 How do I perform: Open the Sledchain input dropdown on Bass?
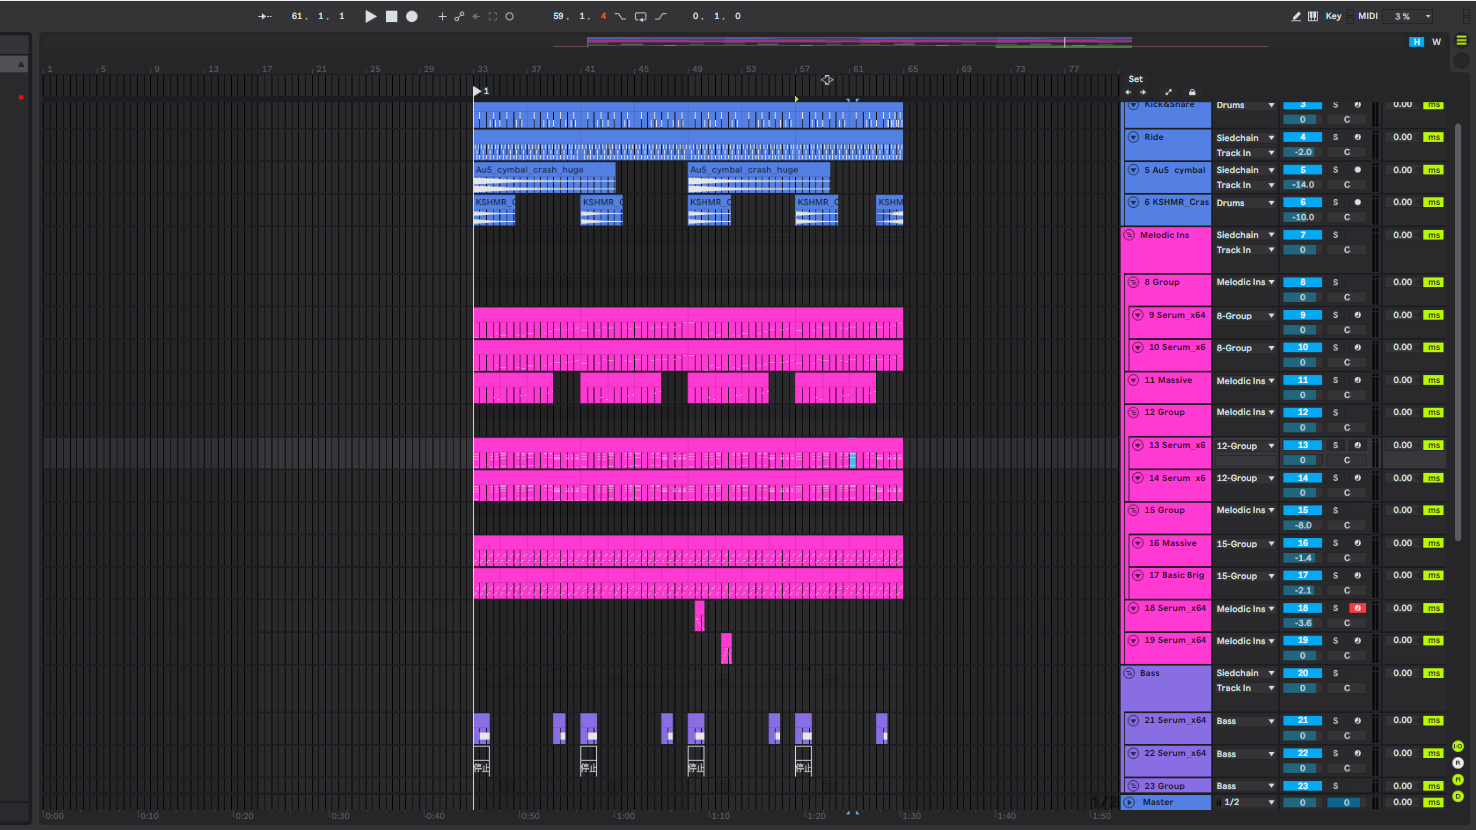1245,673
